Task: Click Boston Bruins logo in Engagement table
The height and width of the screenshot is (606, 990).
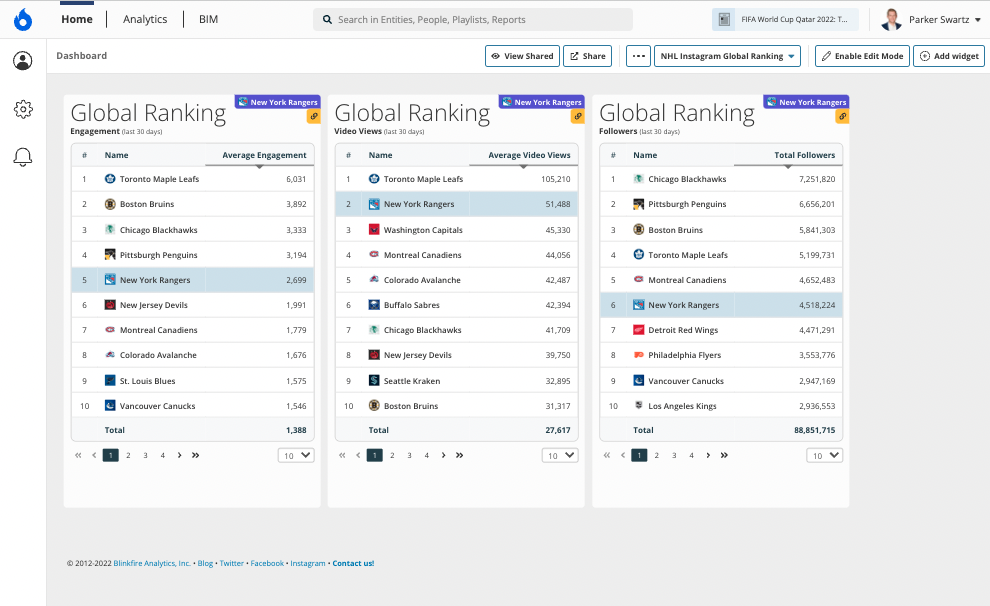Action: (110, 204)
